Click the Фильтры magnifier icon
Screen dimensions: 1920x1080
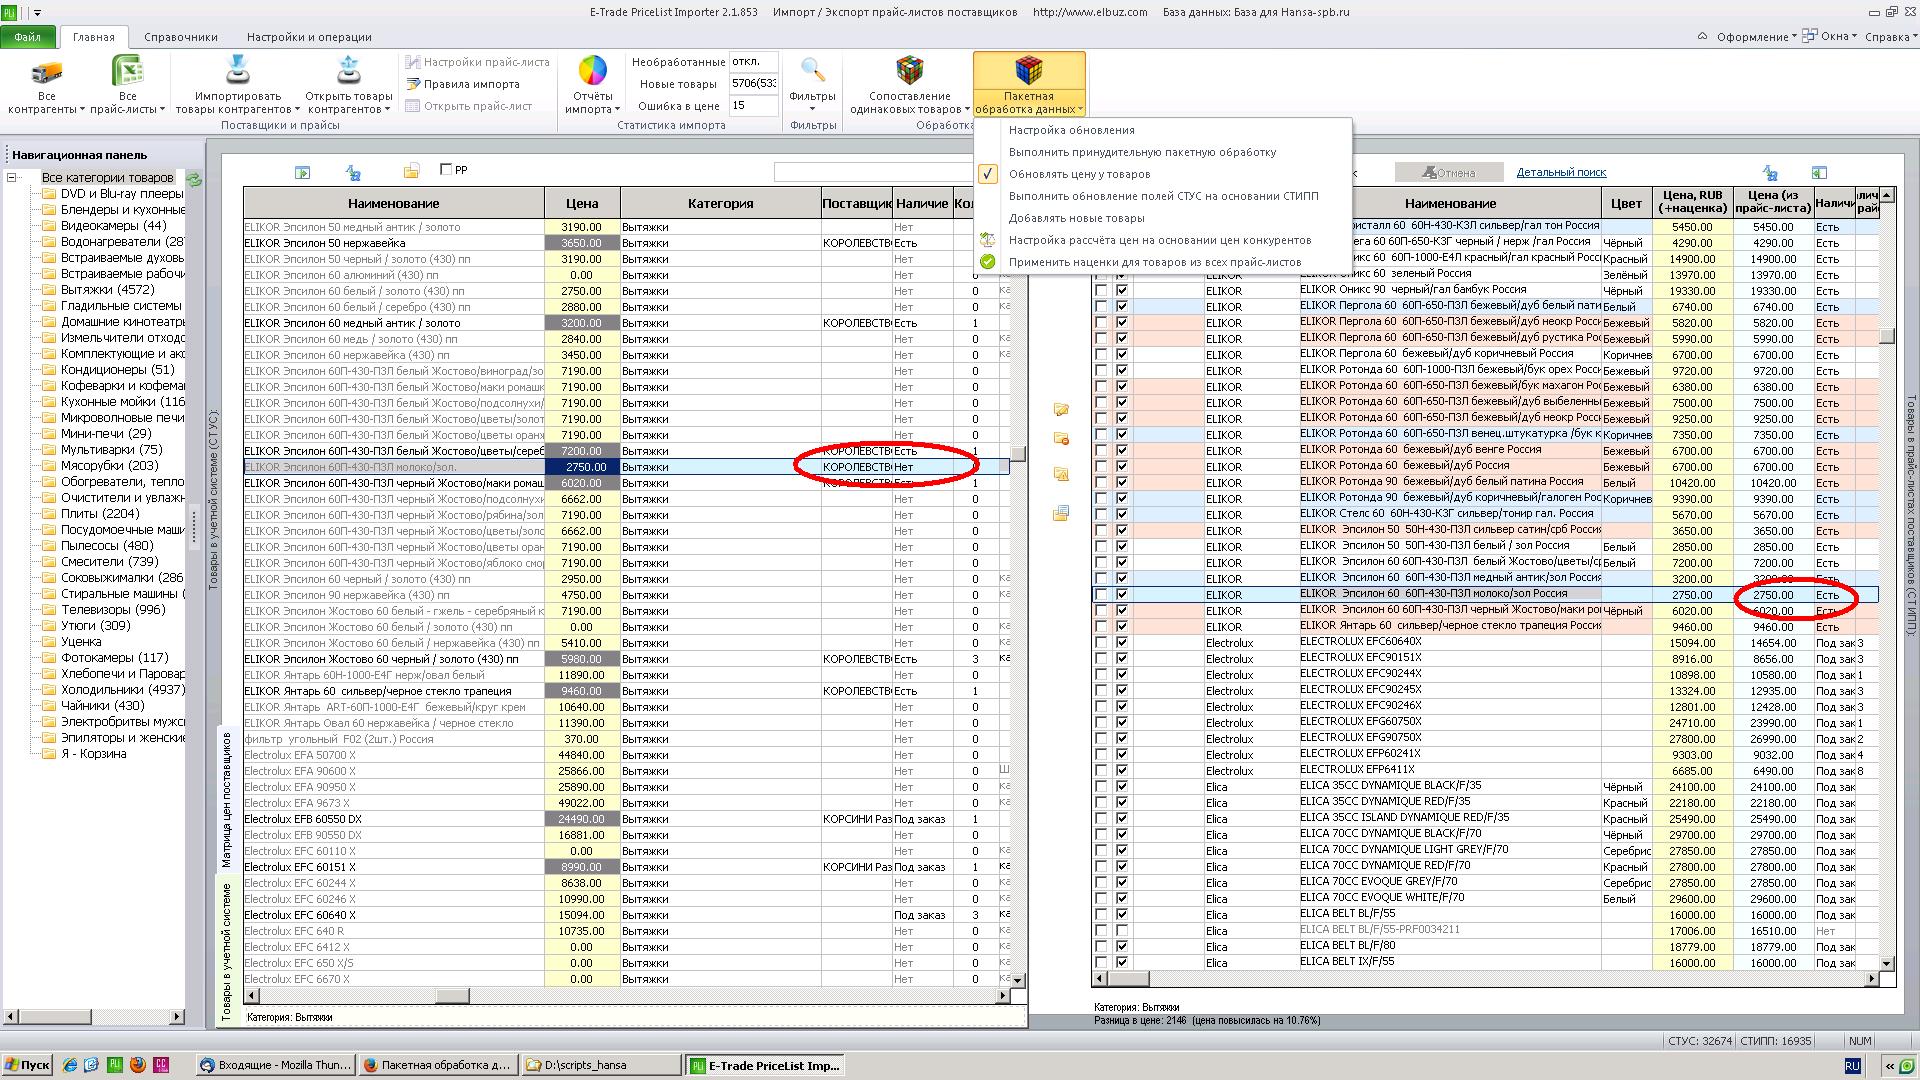tap(812, 70)
